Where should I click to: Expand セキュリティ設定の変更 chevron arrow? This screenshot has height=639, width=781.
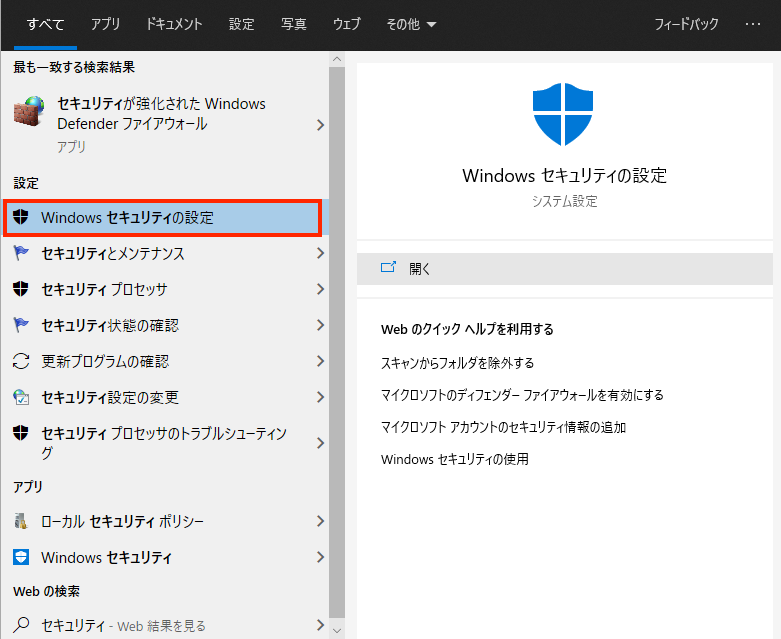pyautogui.click(x=320, y=397)
